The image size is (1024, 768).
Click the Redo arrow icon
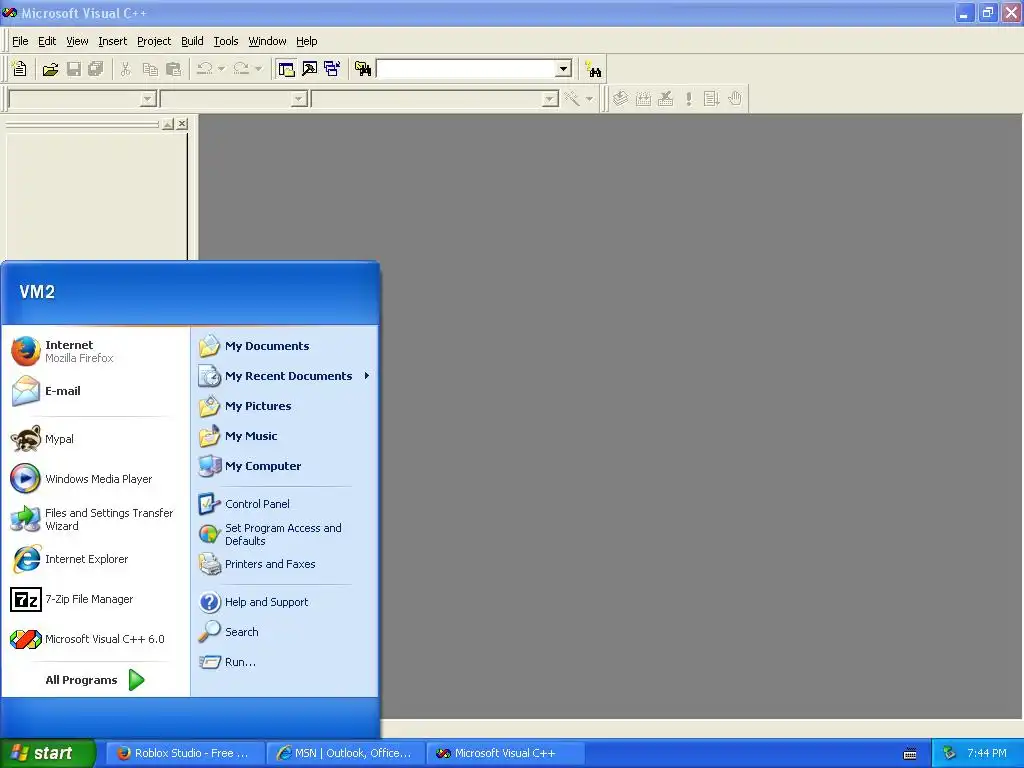coord(241,69)
